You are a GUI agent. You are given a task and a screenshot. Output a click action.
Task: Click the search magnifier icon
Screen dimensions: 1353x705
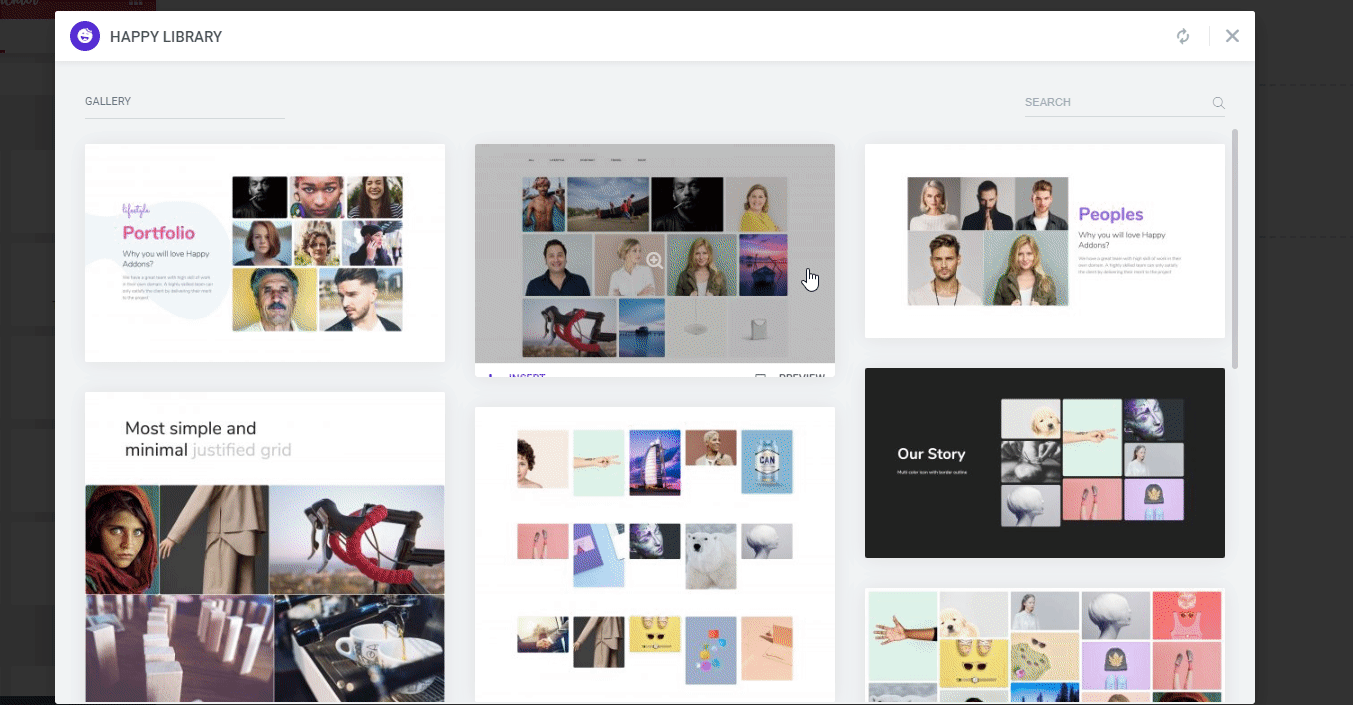point(1218,102)
